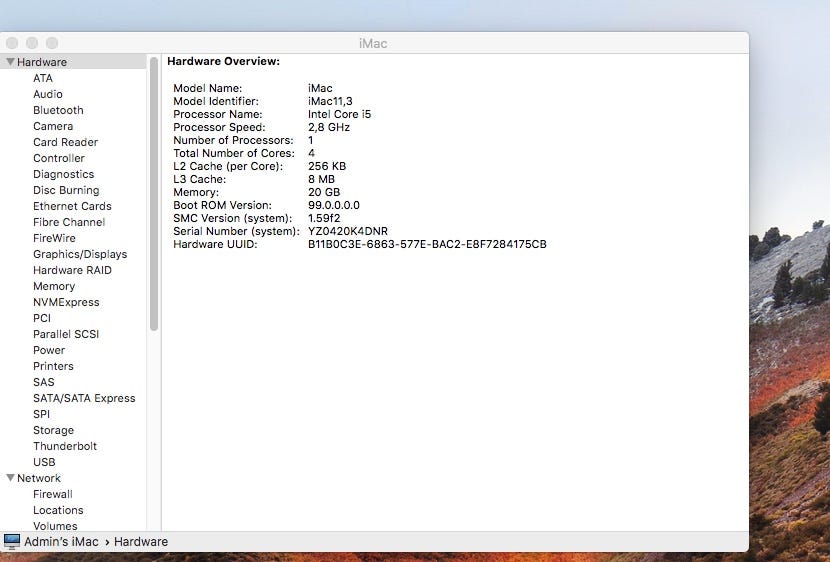Image resolution: width=830 pixels, height=562 pixels.
Task: Select USB in sidebar
Action: 44,463
